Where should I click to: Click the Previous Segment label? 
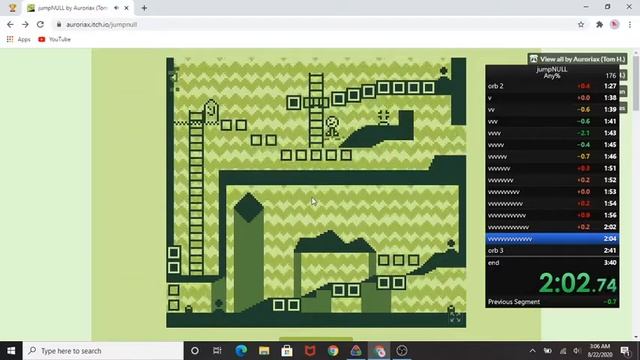point(514,302)
